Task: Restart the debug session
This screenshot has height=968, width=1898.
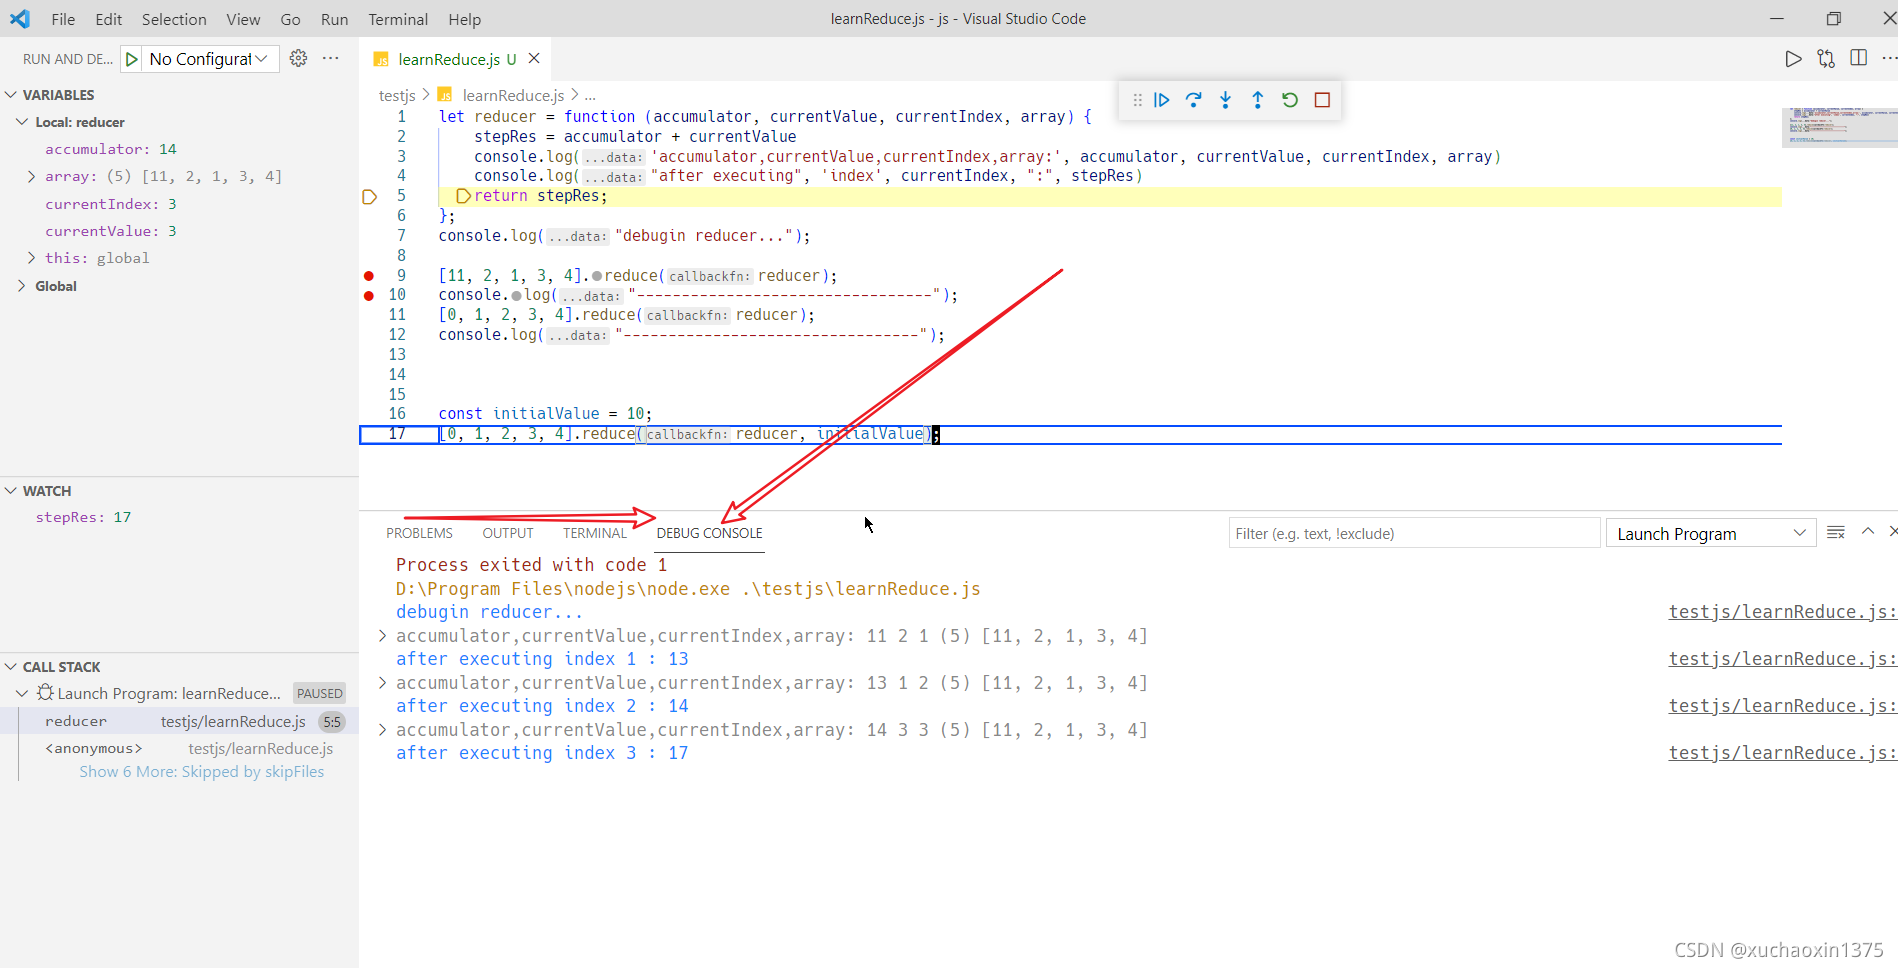Action: coord(1290,100)
